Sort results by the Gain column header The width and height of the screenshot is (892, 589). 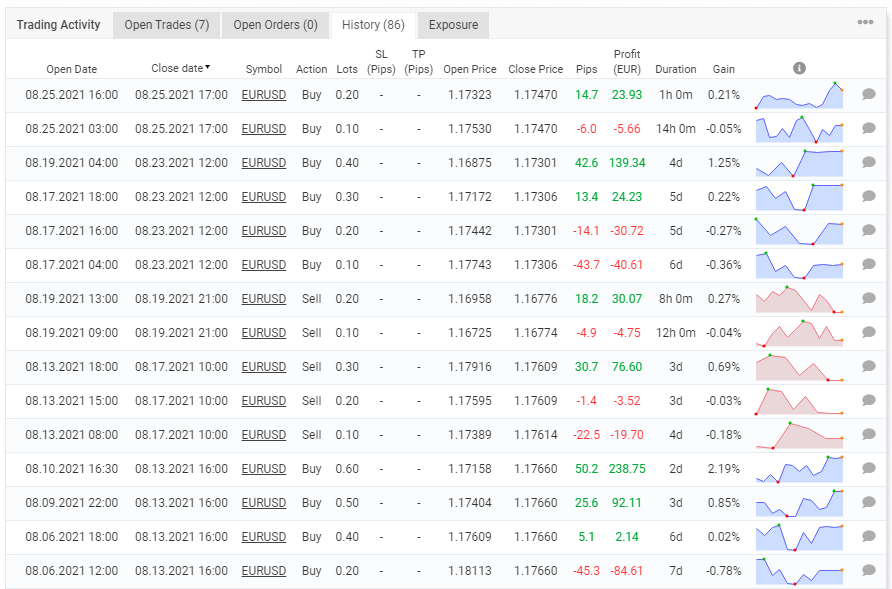pyautogui.click(x=723, y=69)
